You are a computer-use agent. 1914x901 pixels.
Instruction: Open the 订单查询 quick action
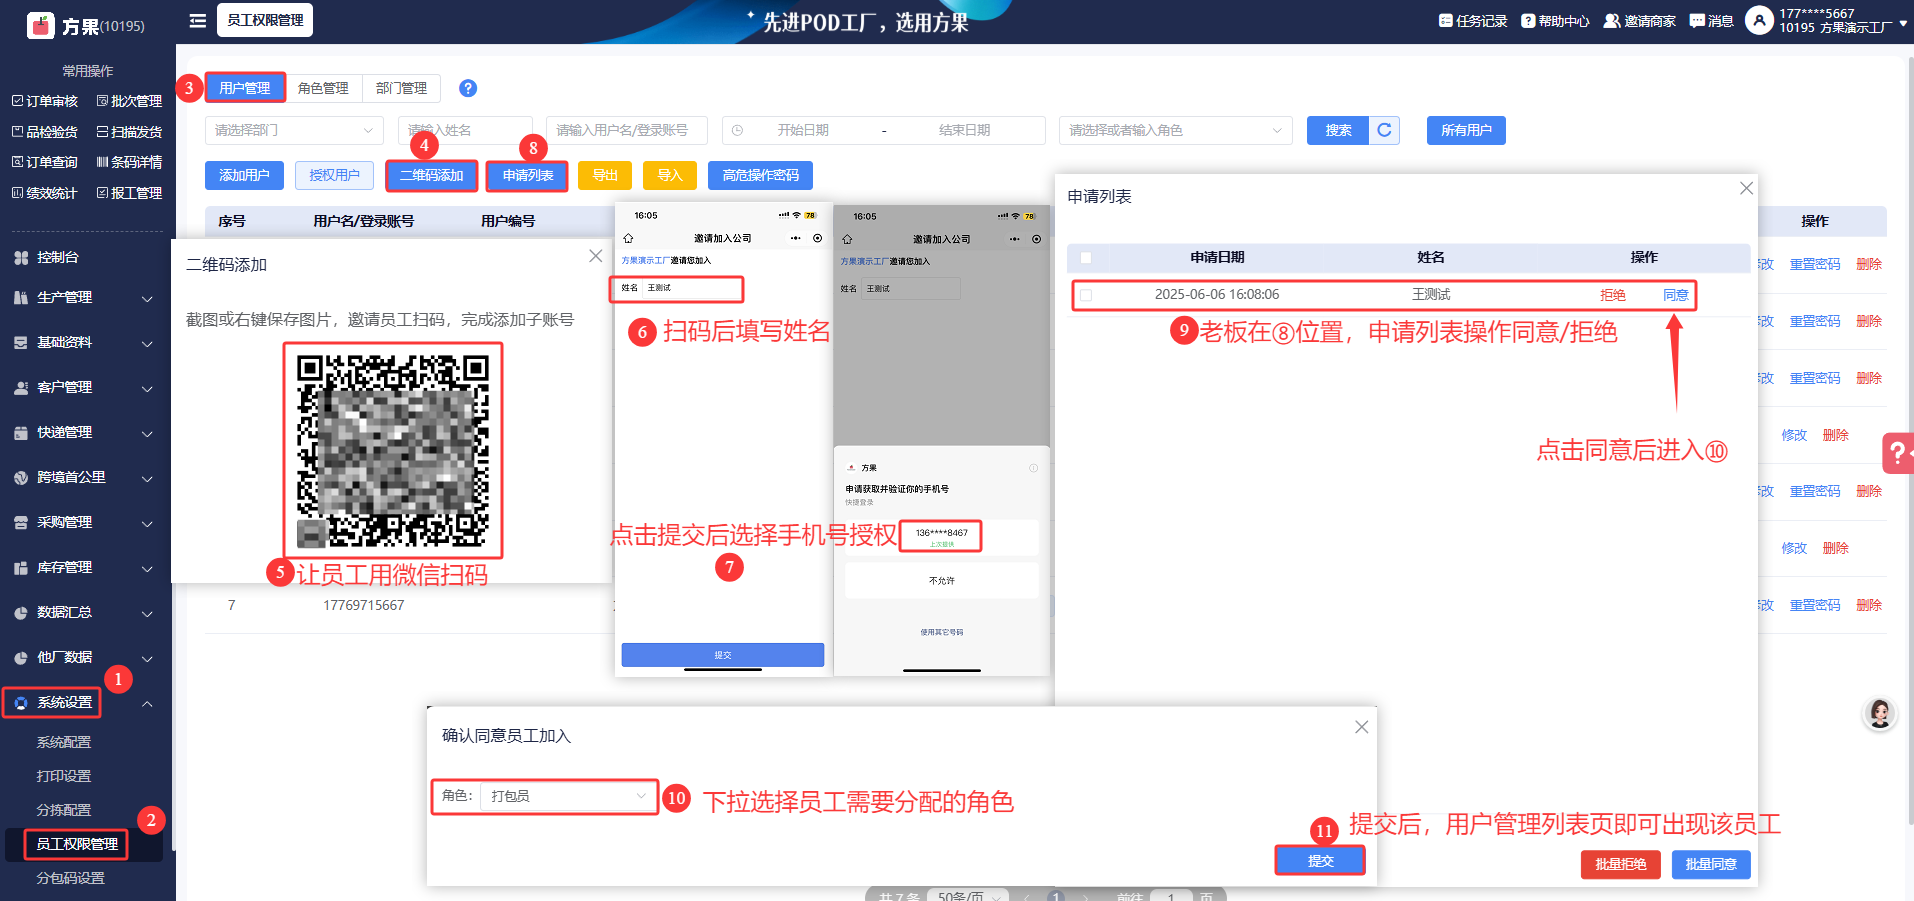45,162
